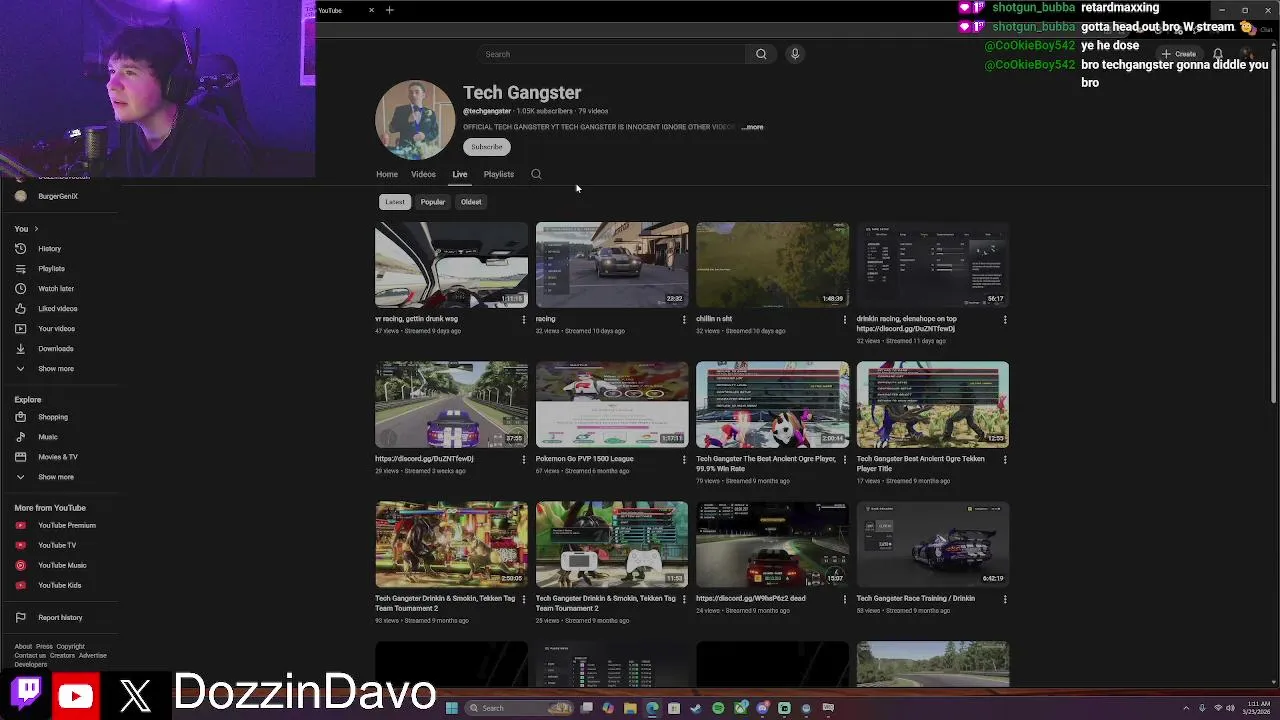The width and height of the screenshot is (1280, 720).
Task: Open Movies & TV in Explore
Action: click(57, 457)
